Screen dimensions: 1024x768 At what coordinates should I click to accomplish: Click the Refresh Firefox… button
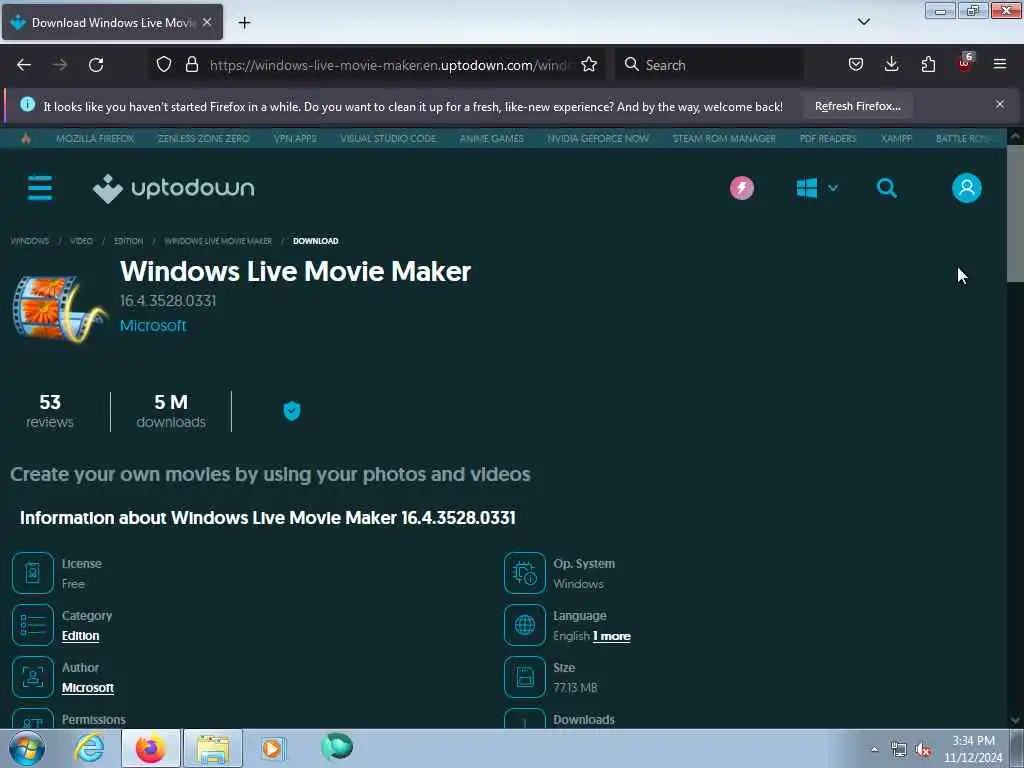(x=857, y=106)
